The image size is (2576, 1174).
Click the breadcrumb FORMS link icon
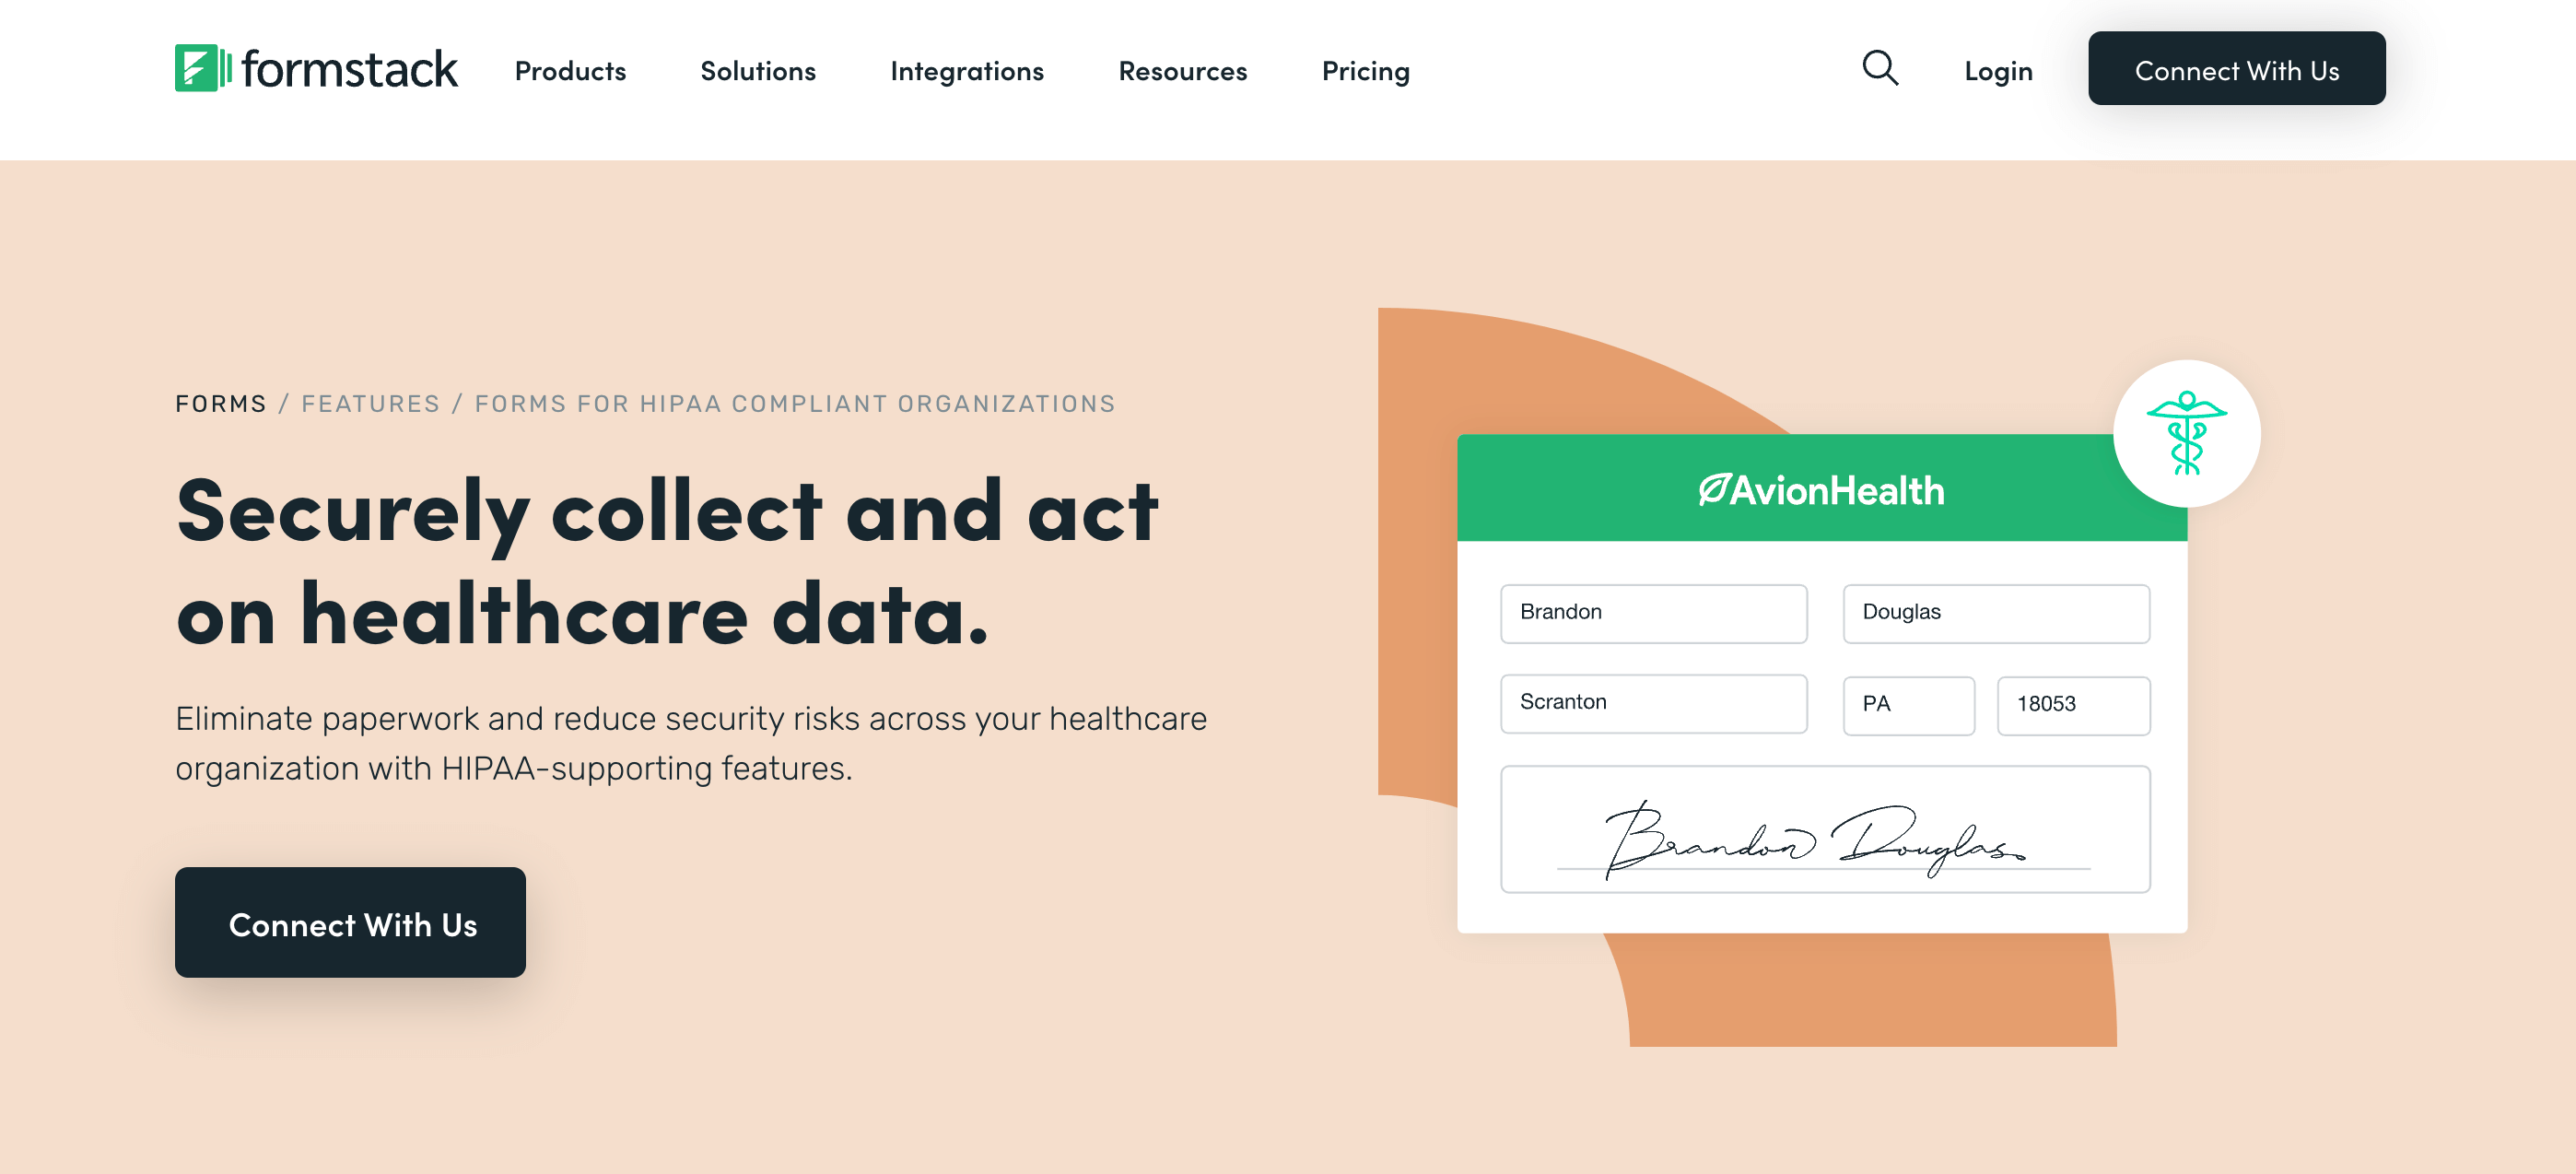220,403
